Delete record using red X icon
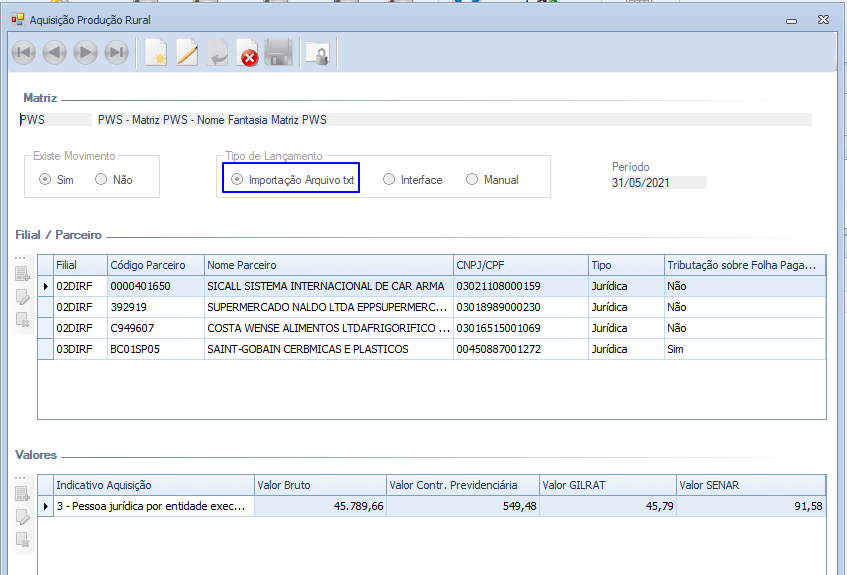Image resolution: width=847 pixels, height=575 pixels. coord(248,53)
